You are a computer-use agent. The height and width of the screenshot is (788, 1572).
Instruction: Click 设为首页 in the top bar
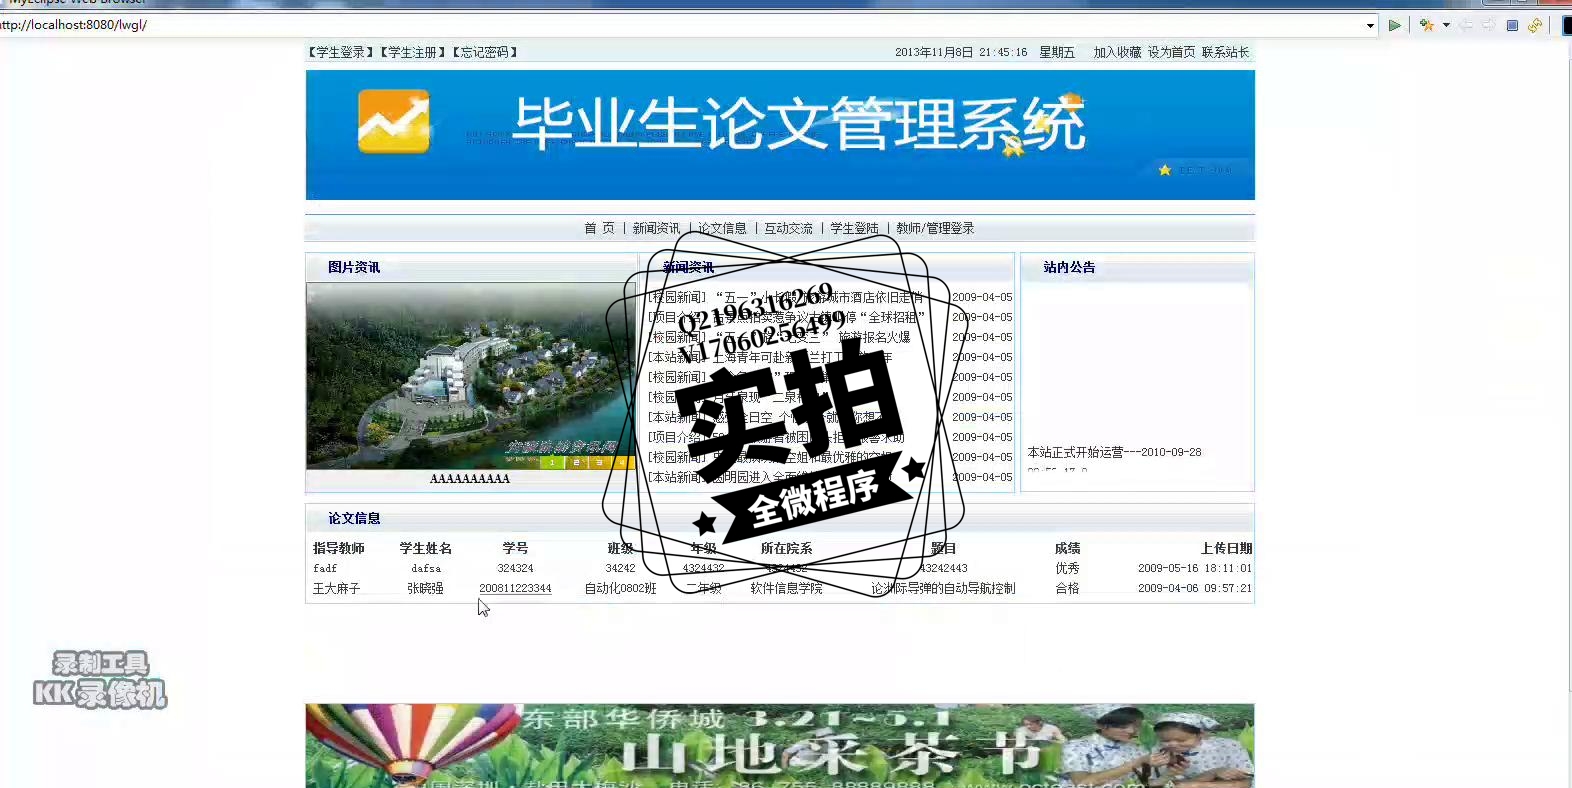point(1171,52)
